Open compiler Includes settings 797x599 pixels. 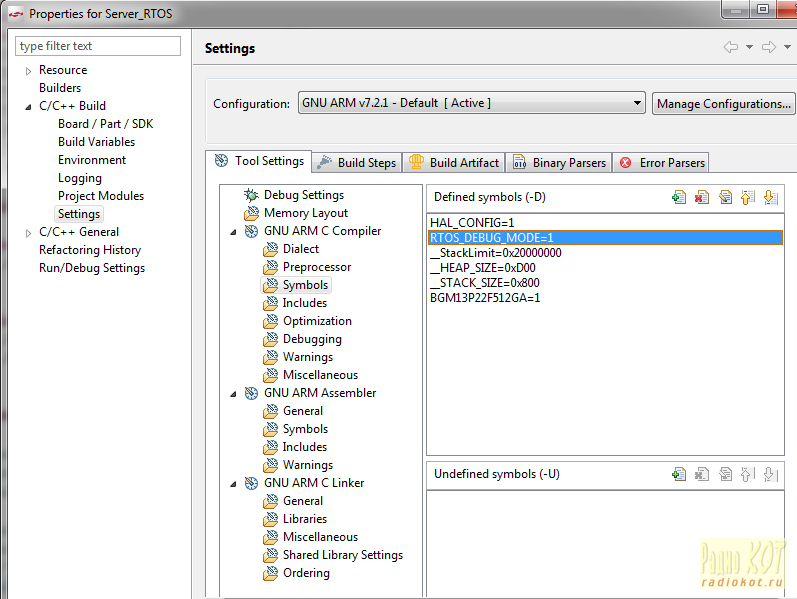click(305, 303)
